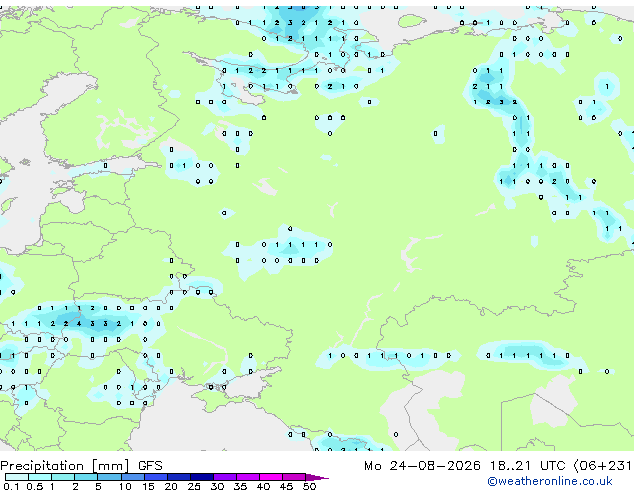The height and width of the screenshot is (490, 634).
Task: Click the '18..21' time range text
Action: (x=510, y=466)
